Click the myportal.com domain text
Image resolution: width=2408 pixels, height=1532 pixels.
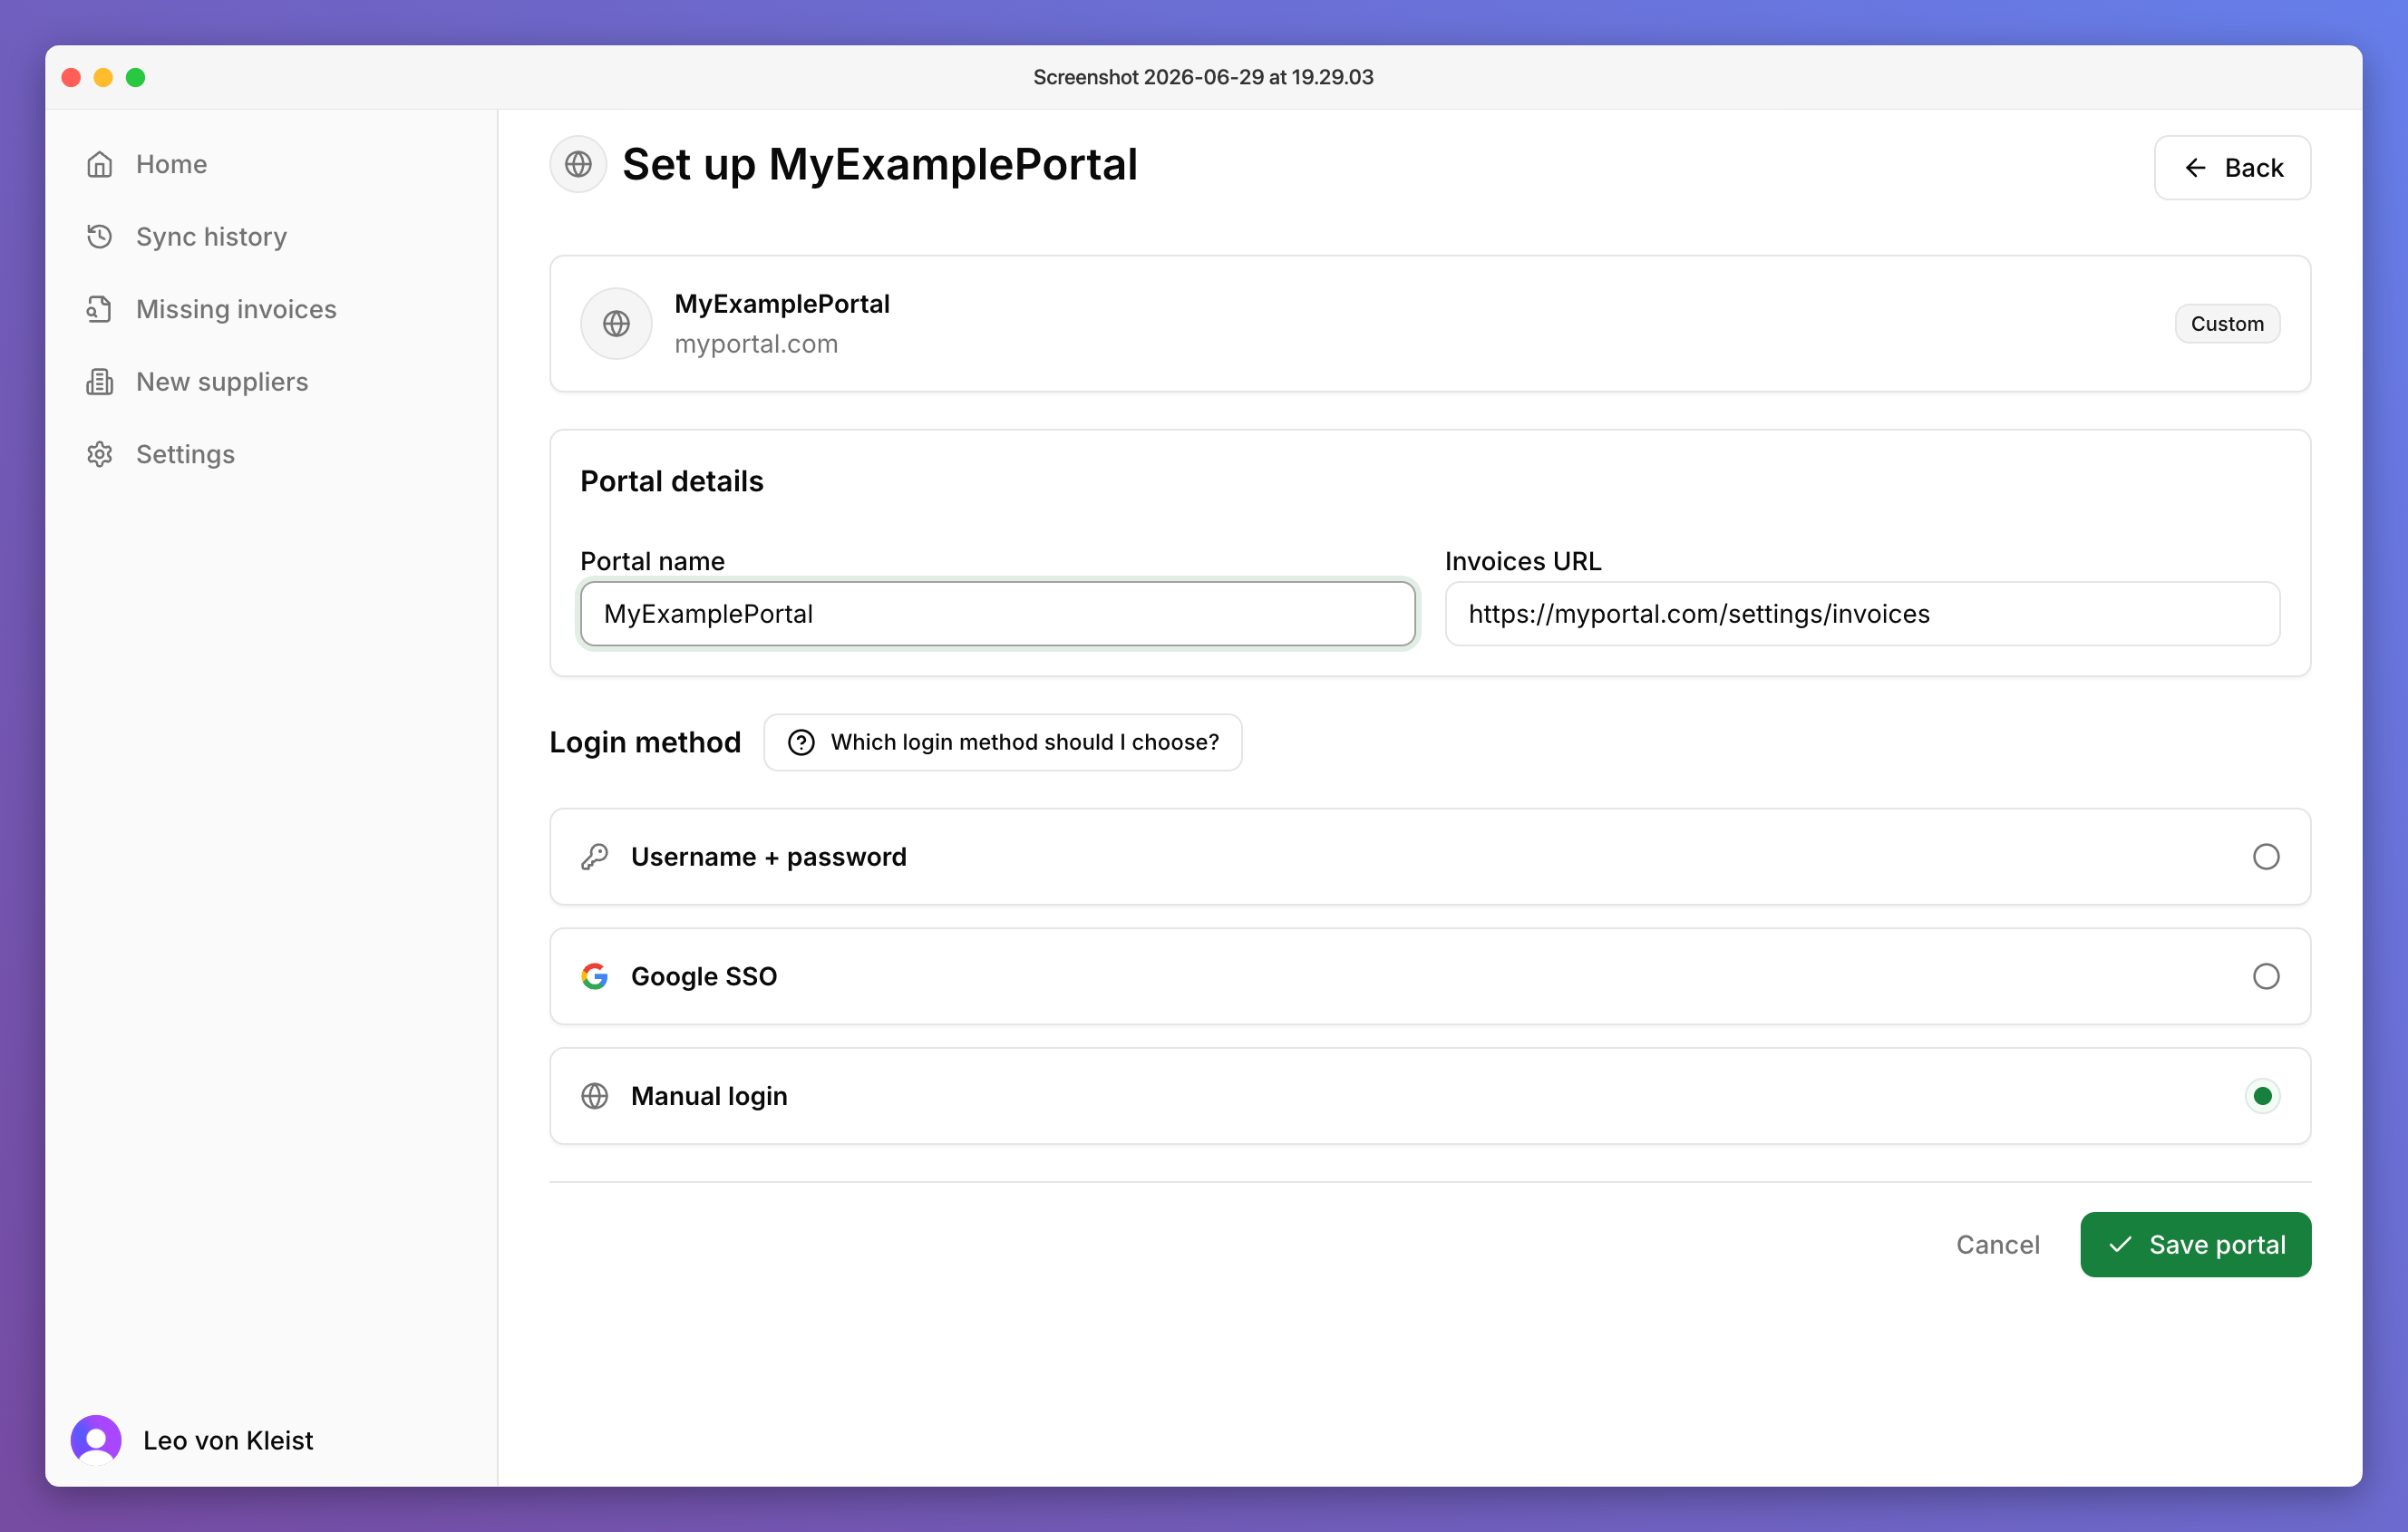pyautogui.click(x=756, y=344)
